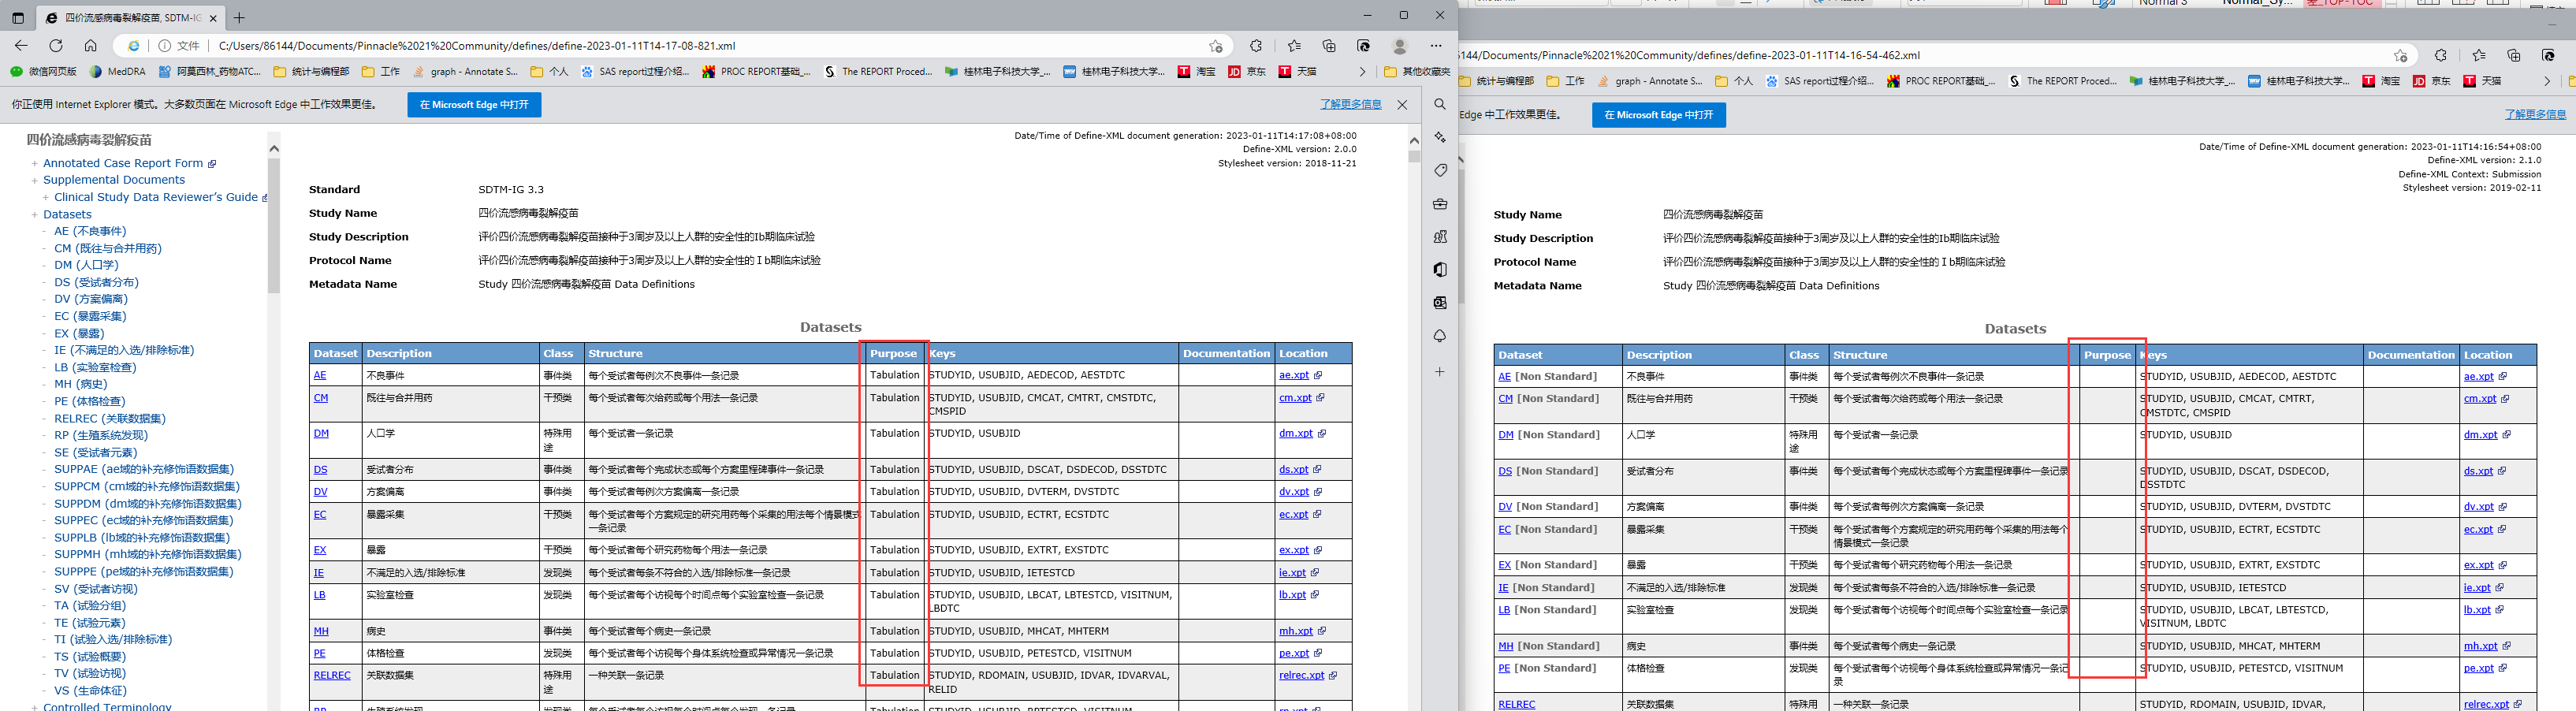Open the CM dataset link in left table
Screen dimensions: 2576x711
[321, 398]
